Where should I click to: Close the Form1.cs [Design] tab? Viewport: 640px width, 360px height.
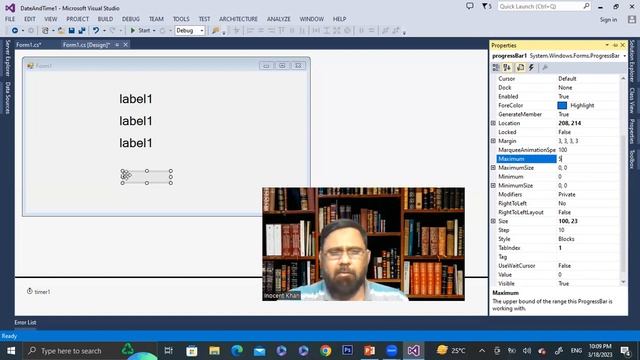(126, 45)
